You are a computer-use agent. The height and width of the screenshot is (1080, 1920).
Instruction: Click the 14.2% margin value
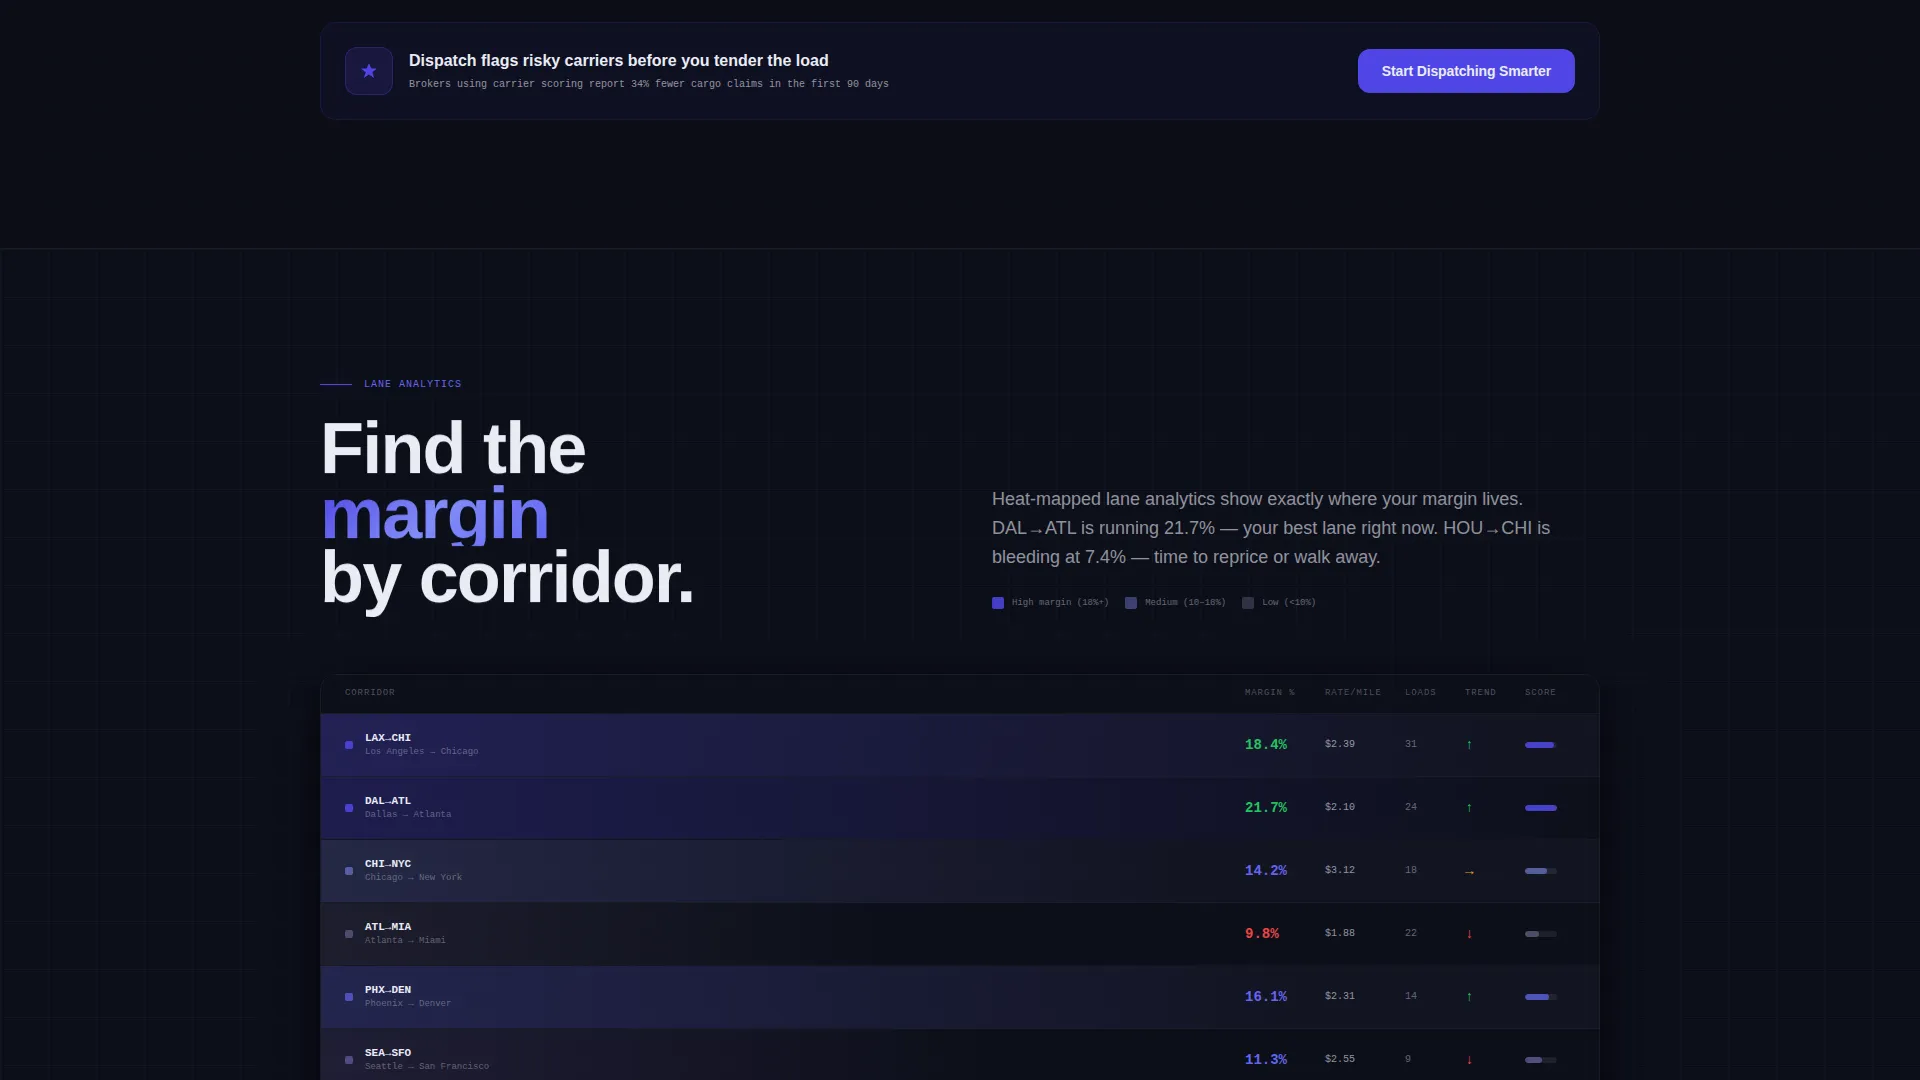click(x=1266, y=871)
